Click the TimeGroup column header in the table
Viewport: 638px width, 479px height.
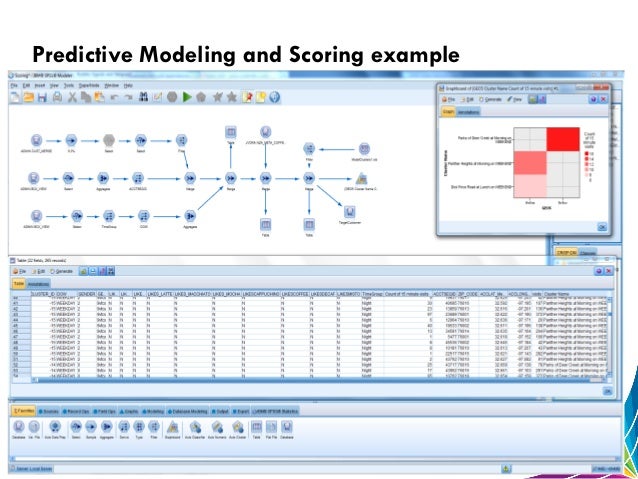(x=372, y=293)
